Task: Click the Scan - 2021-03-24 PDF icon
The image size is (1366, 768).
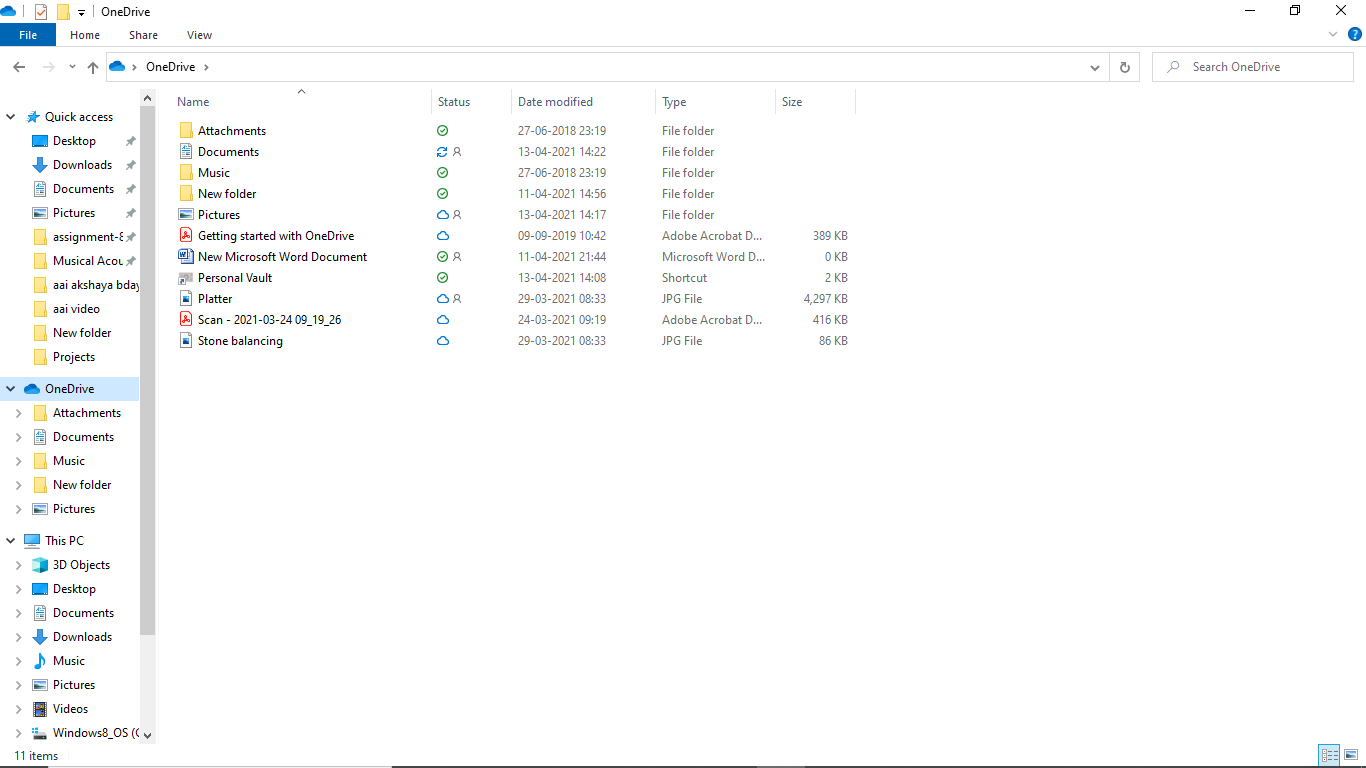Action: (x=185, y=320)
